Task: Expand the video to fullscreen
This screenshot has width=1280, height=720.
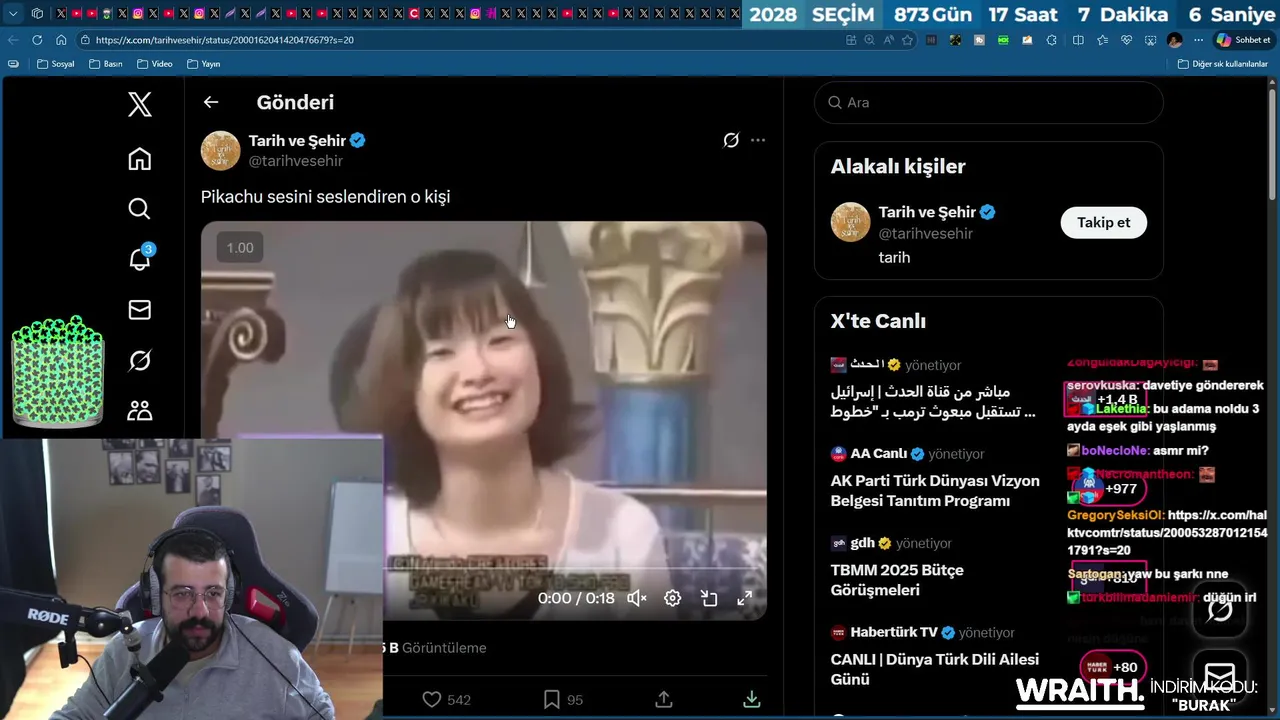Action: tap(745, 598)
